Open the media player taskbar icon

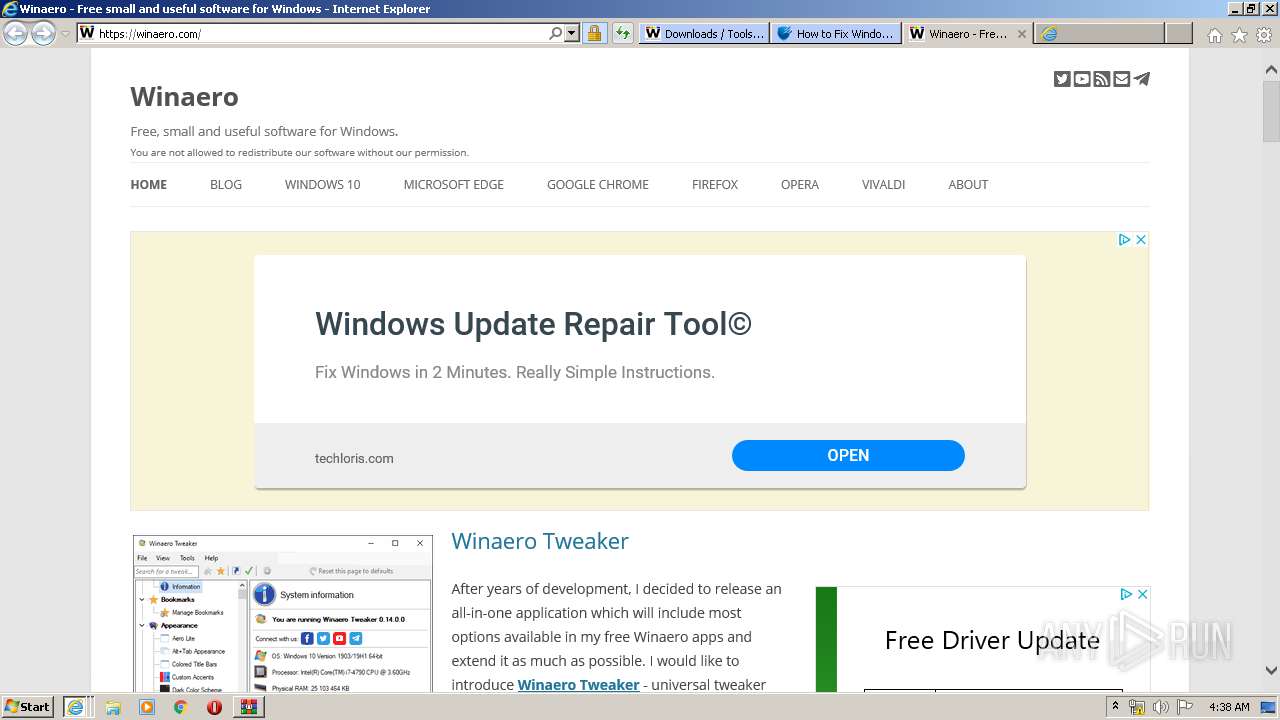click(x=147, y=707)
